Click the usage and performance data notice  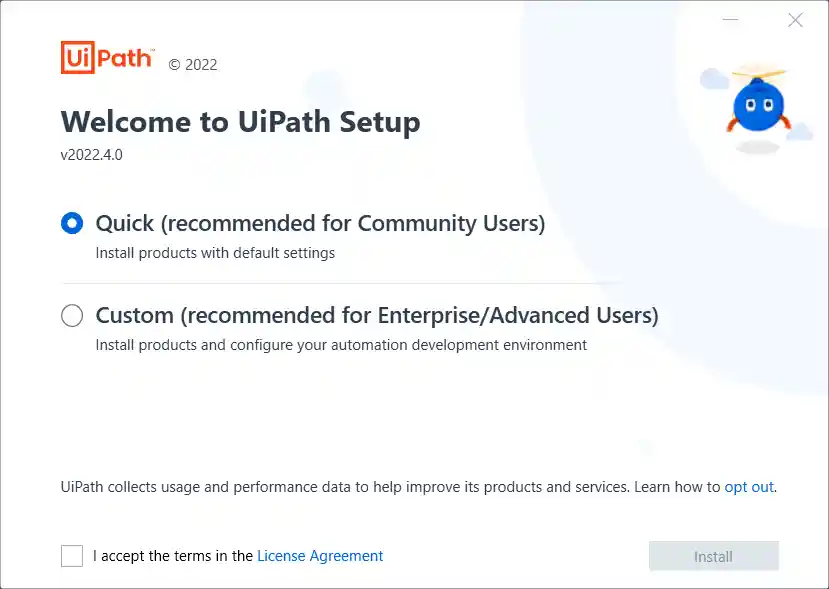pos(419,487)
